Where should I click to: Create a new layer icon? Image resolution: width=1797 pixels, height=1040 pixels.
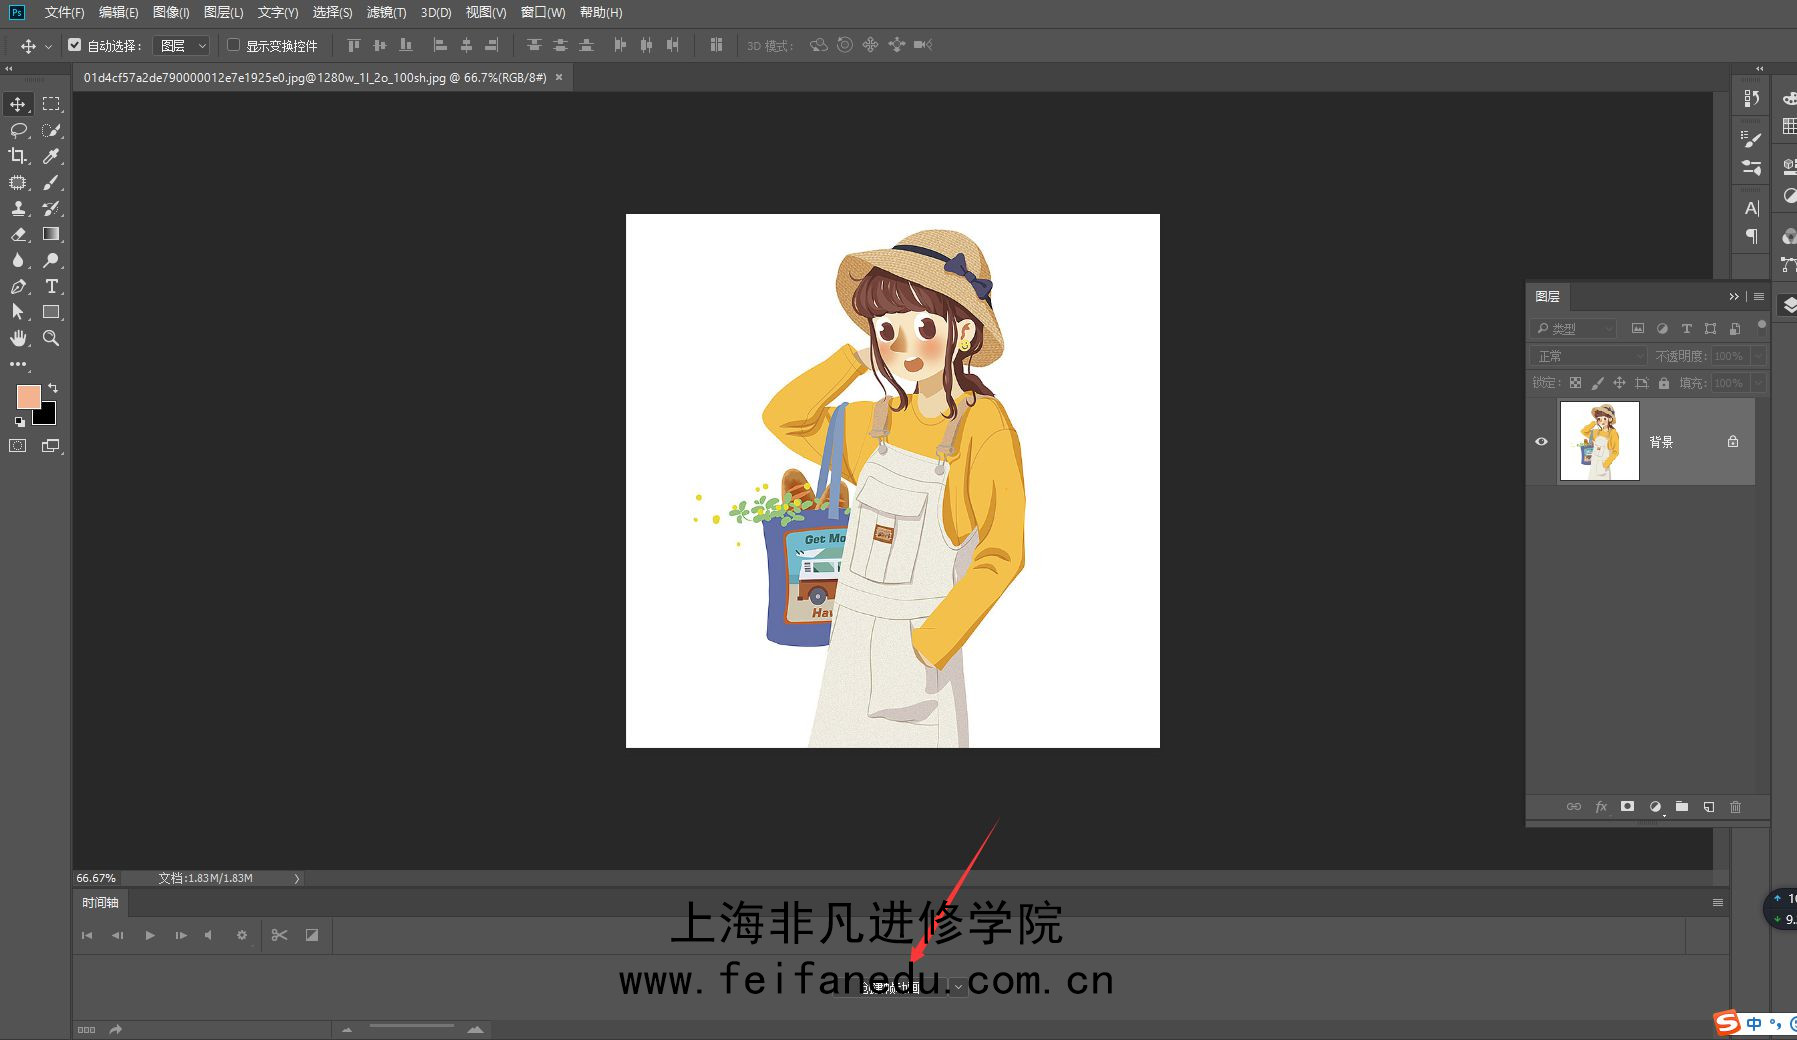pyautogui.click(x=1709, y=806)
